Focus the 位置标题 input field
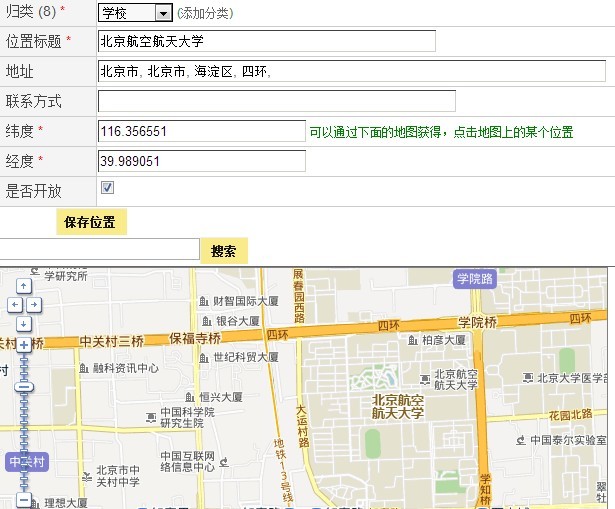The width and height of the screenshot is (615, 509). point(267,41)
